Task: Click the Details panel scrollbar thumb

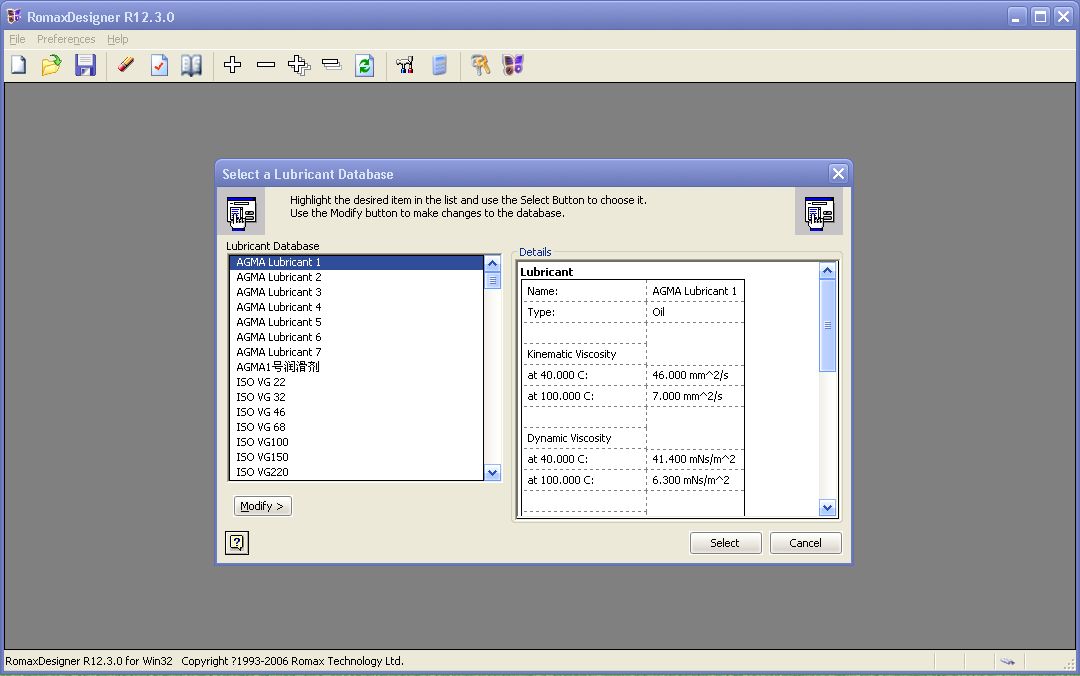Action: click(827, 325)
